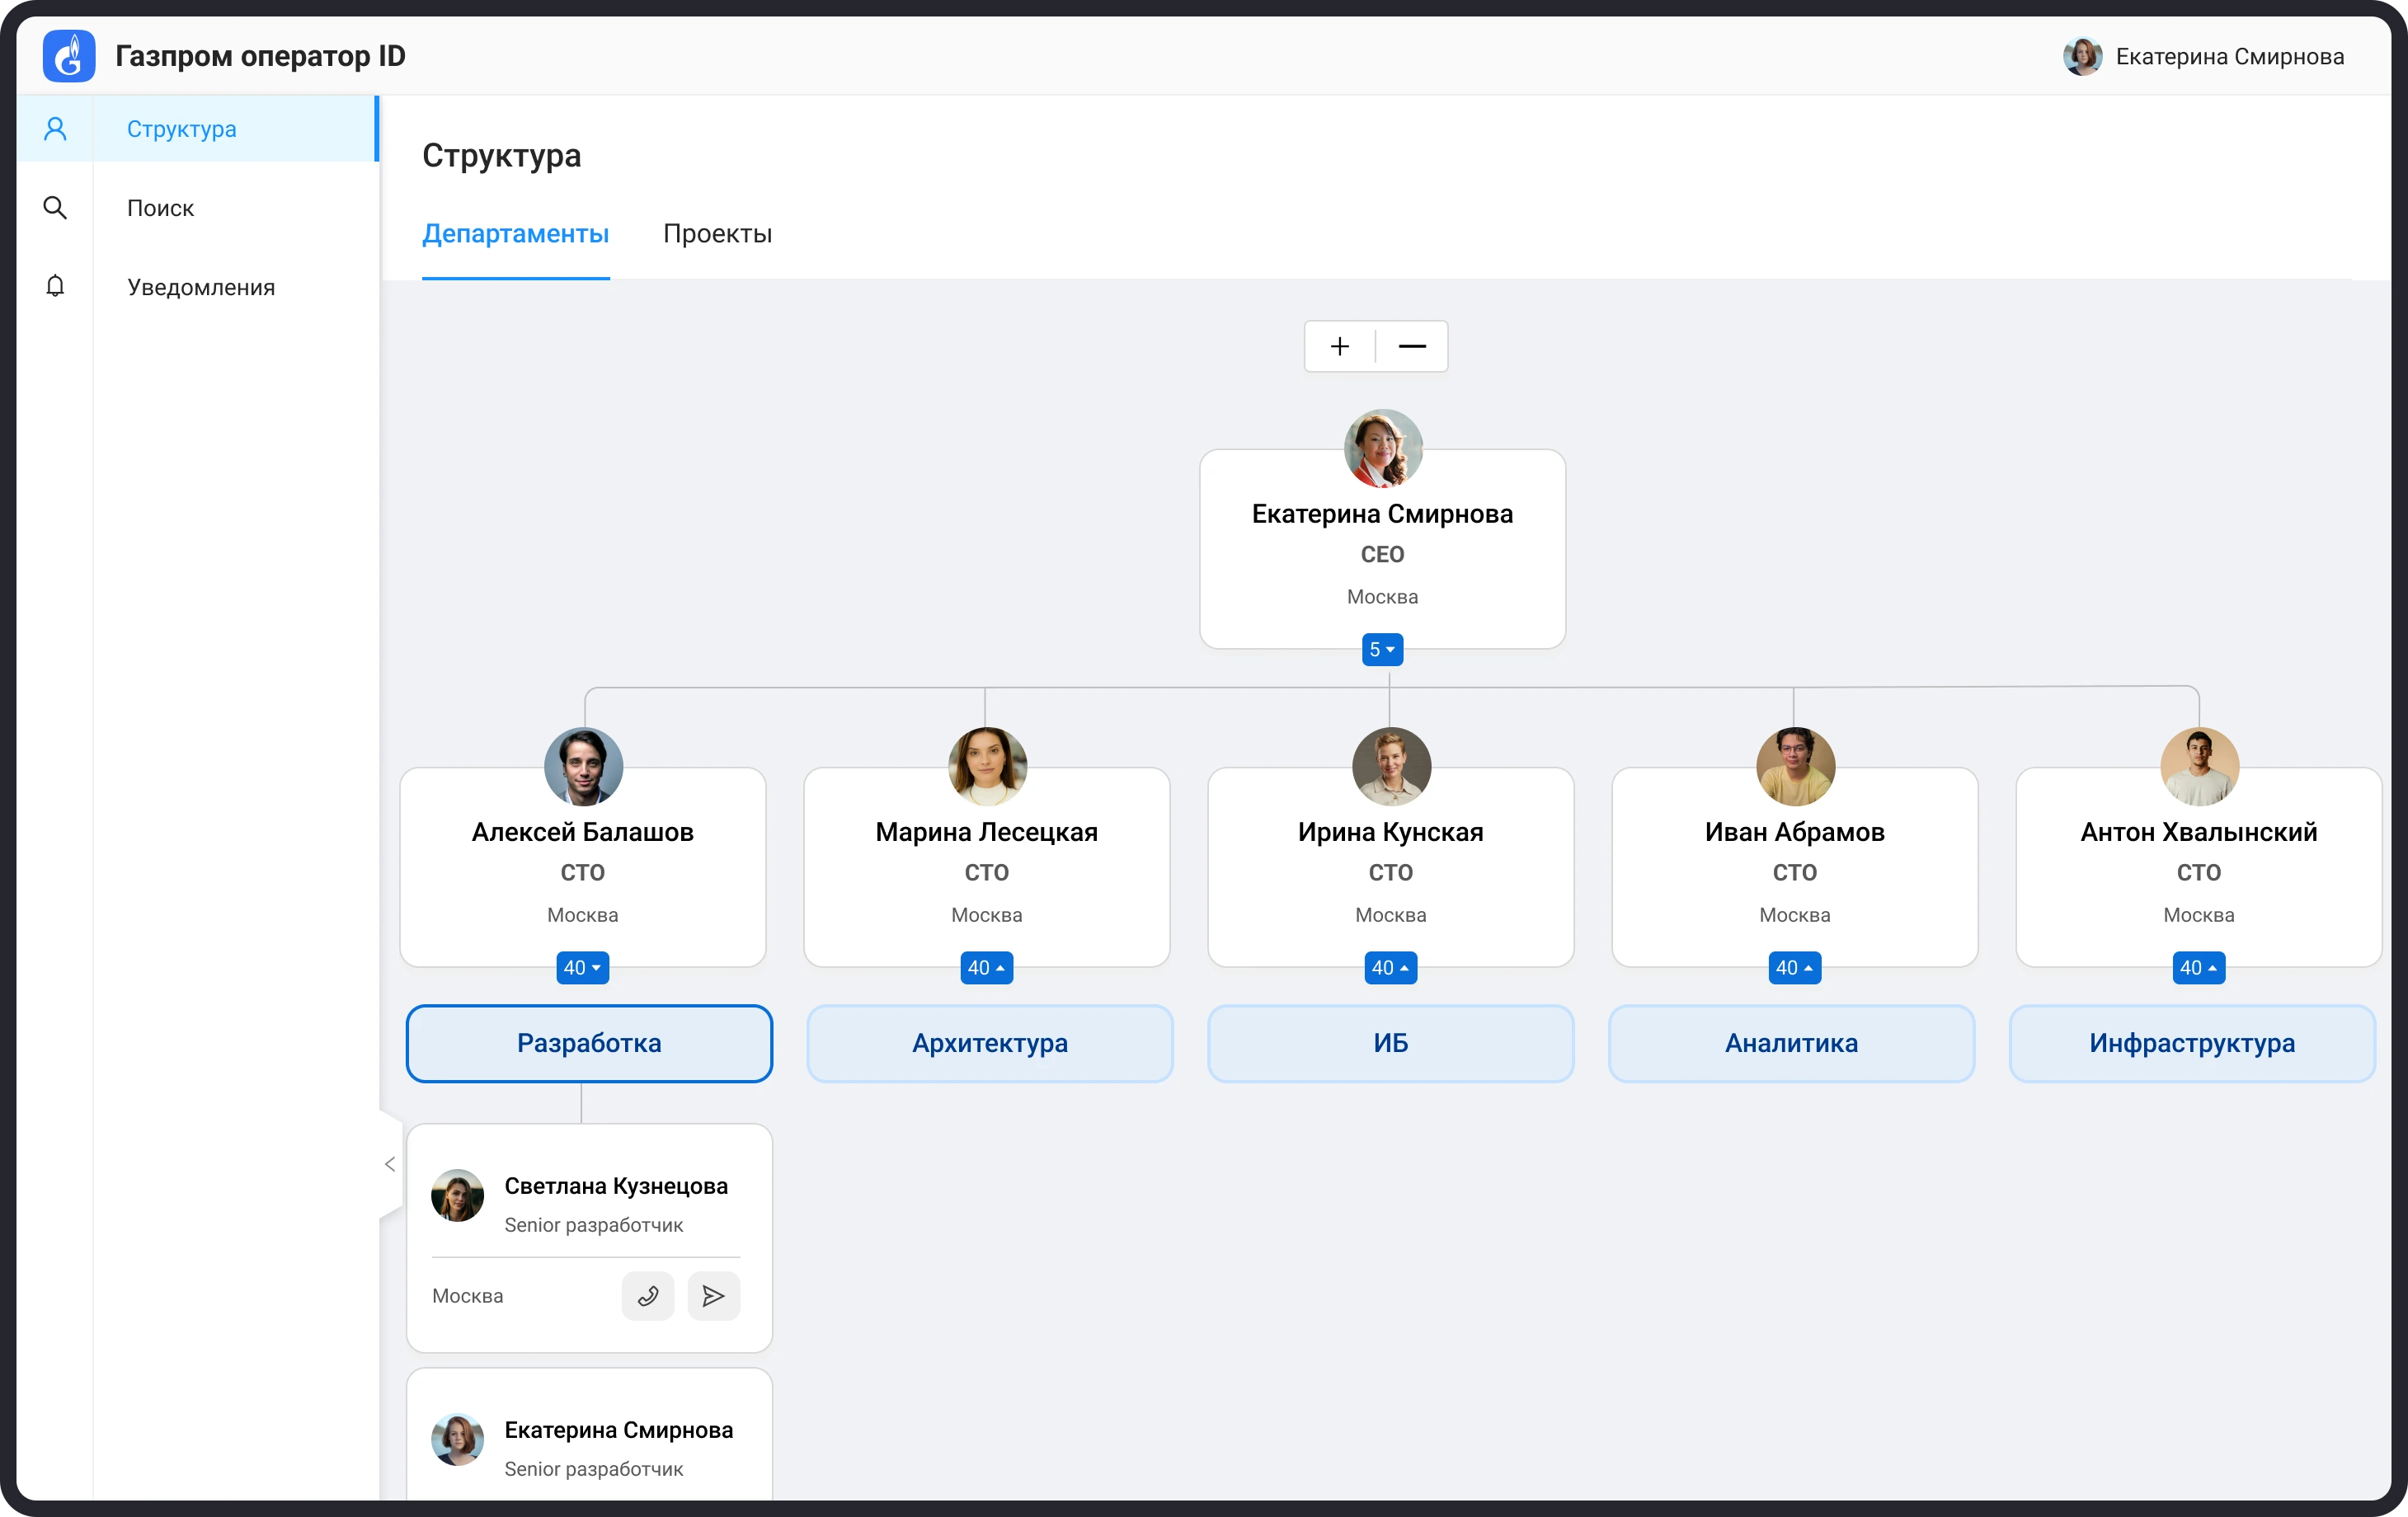2408x1517 pixels.
Task: Click the Газпром оператор ID title
Action: 260,56
